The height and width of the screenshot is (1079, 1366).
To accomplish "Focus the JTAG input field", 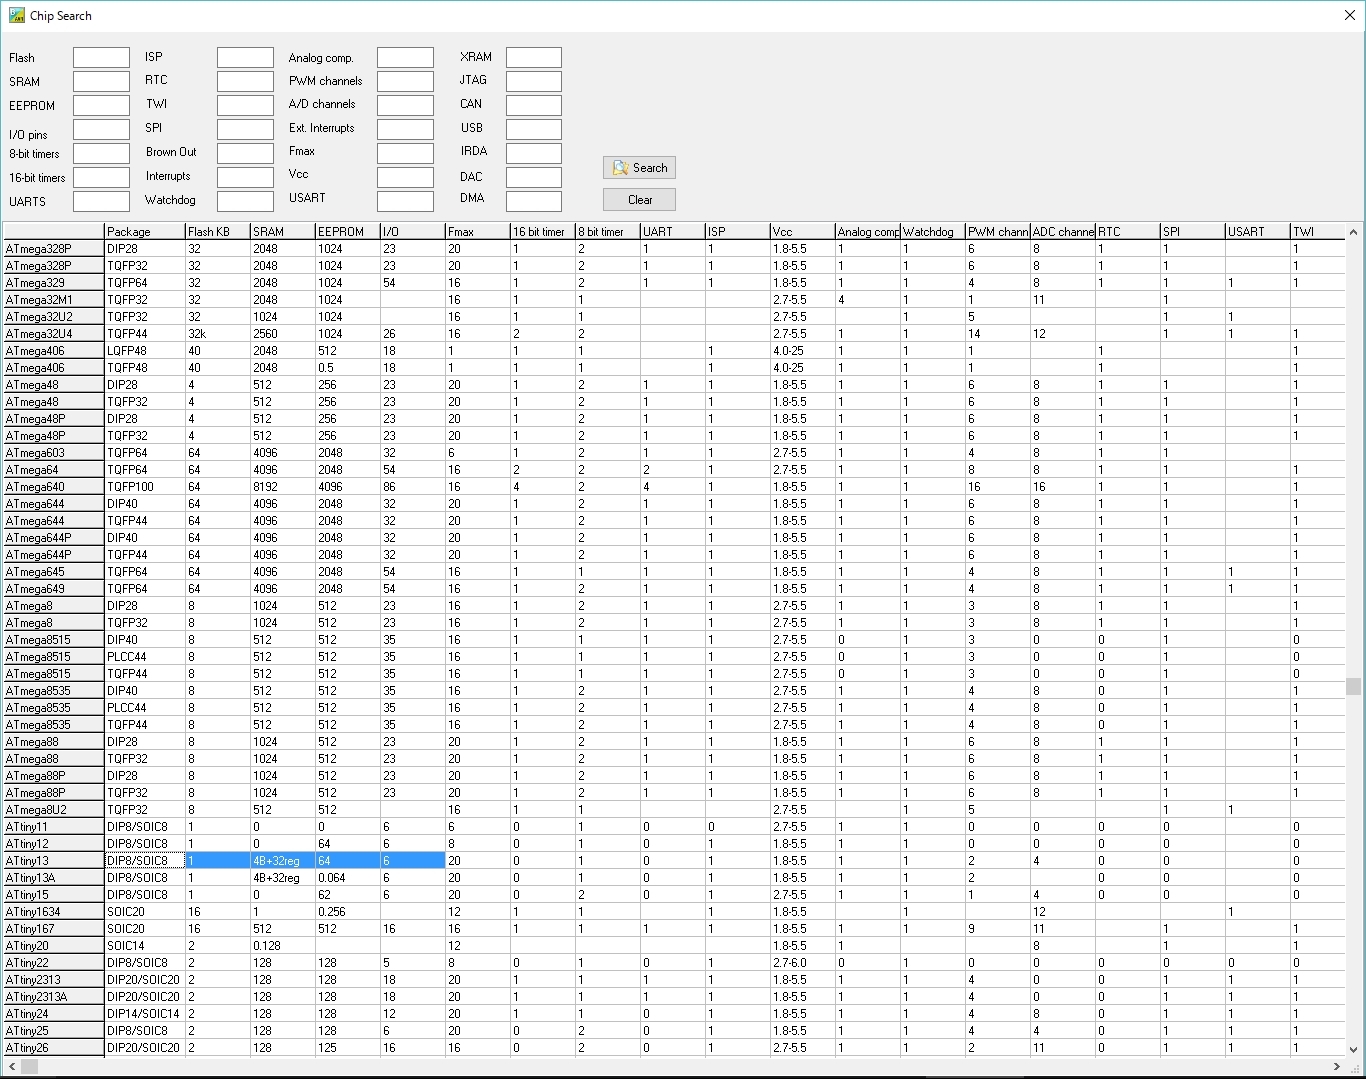I will pos(533,82).
